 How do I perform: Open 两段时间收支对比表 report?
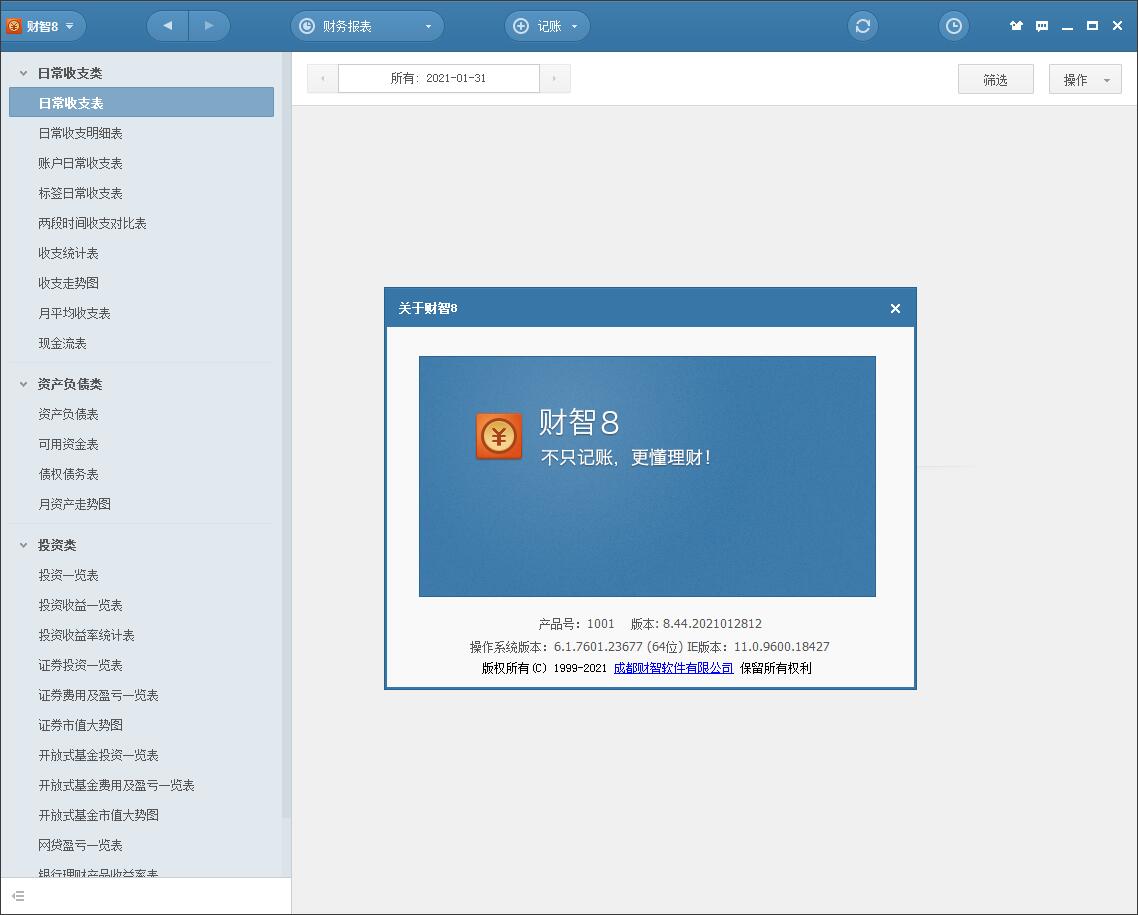92,223
